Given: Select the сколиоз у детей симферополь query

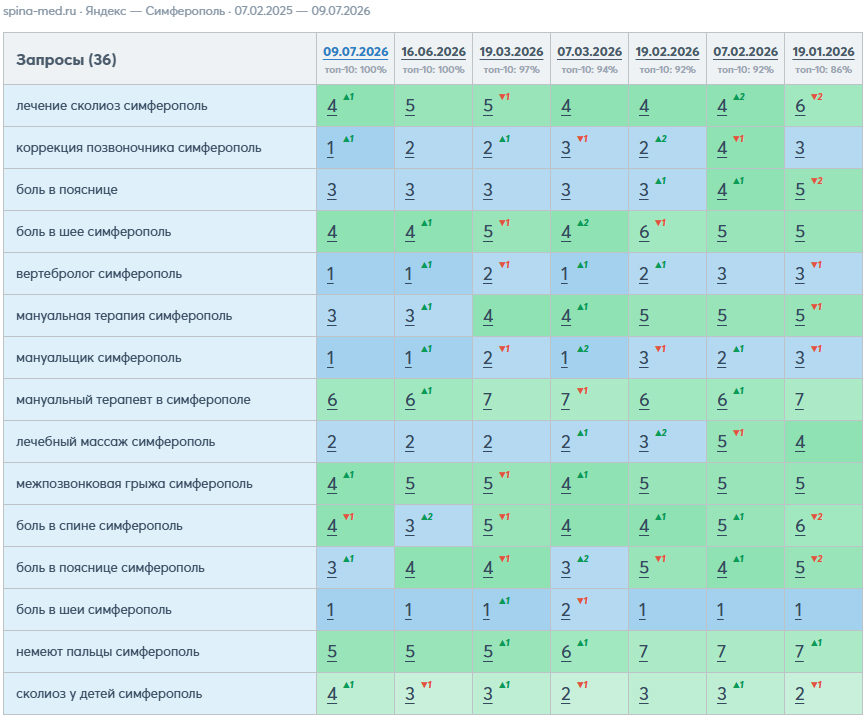Looking at the screenshot, I should (109, 693).
